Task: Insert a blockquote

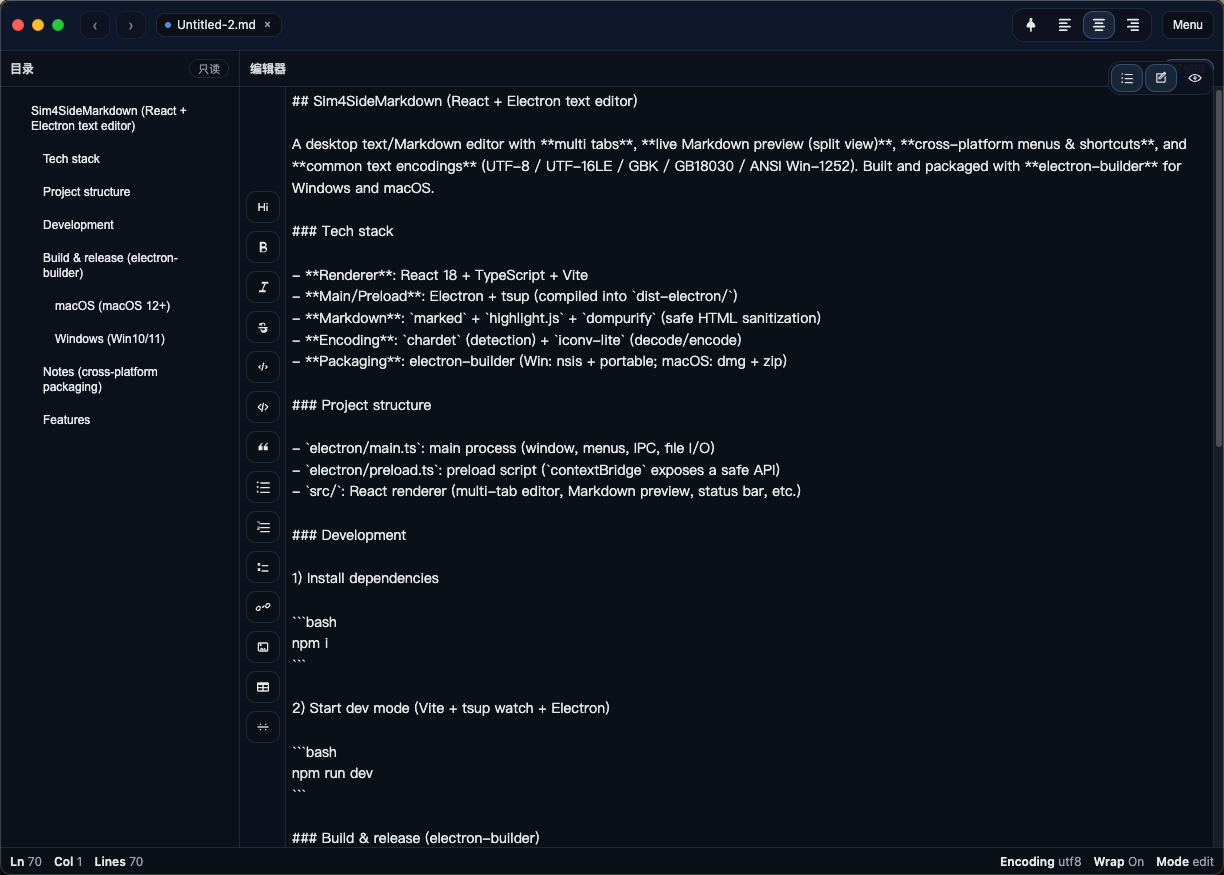Action: click(263, 447)
